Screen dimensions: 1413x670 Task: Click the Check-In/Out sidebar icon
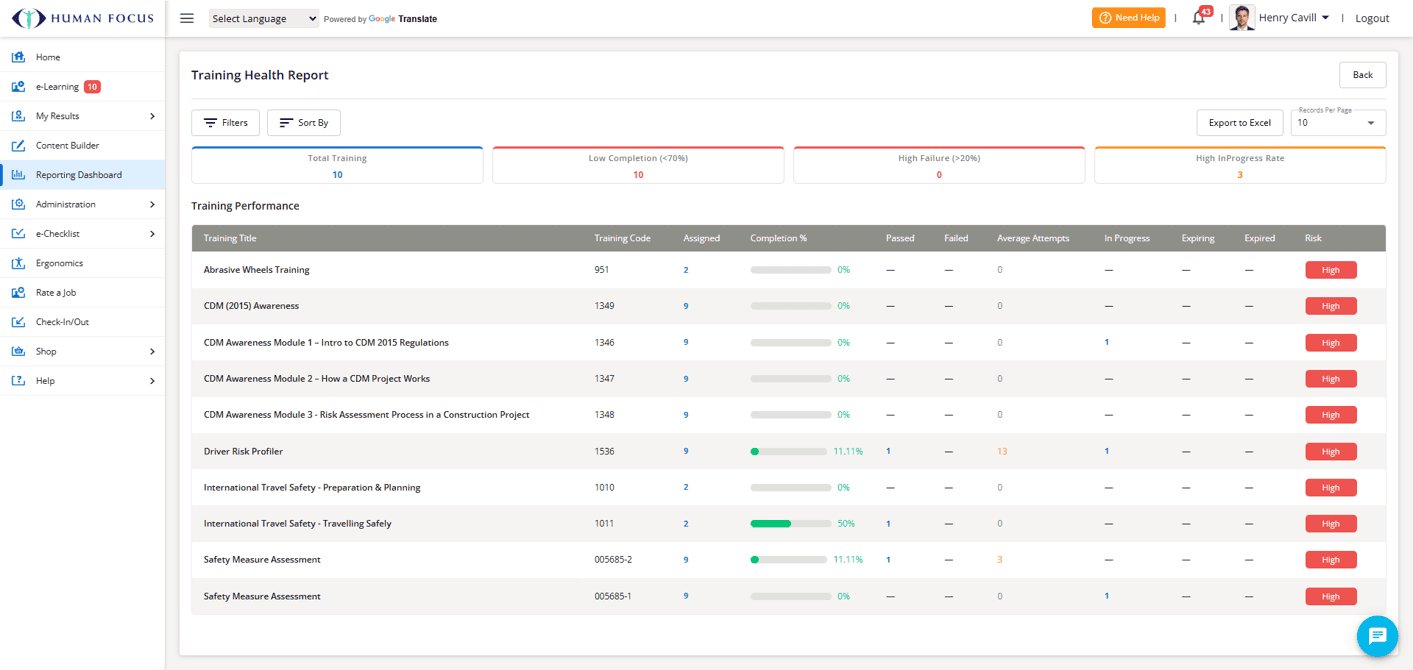click(x=18, y=322)
